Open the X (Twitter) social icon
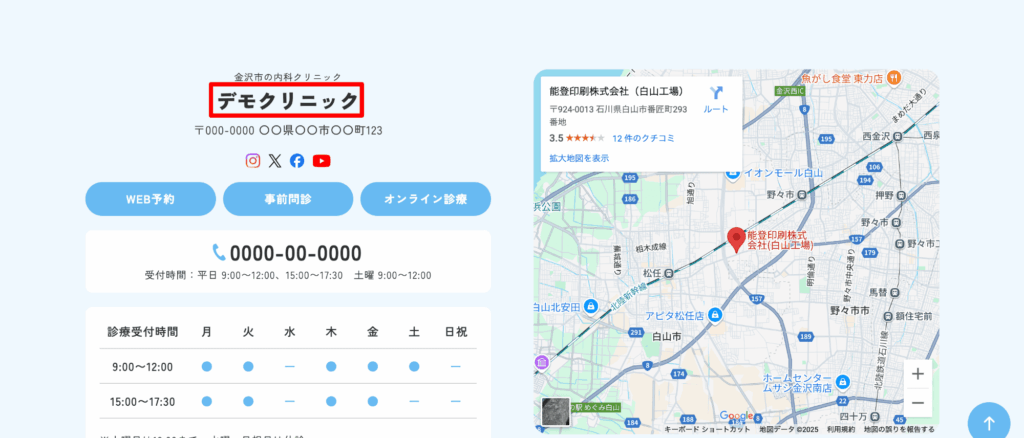Image resolution: width=1024 pixels, height=438 pixels. point(275,160)
